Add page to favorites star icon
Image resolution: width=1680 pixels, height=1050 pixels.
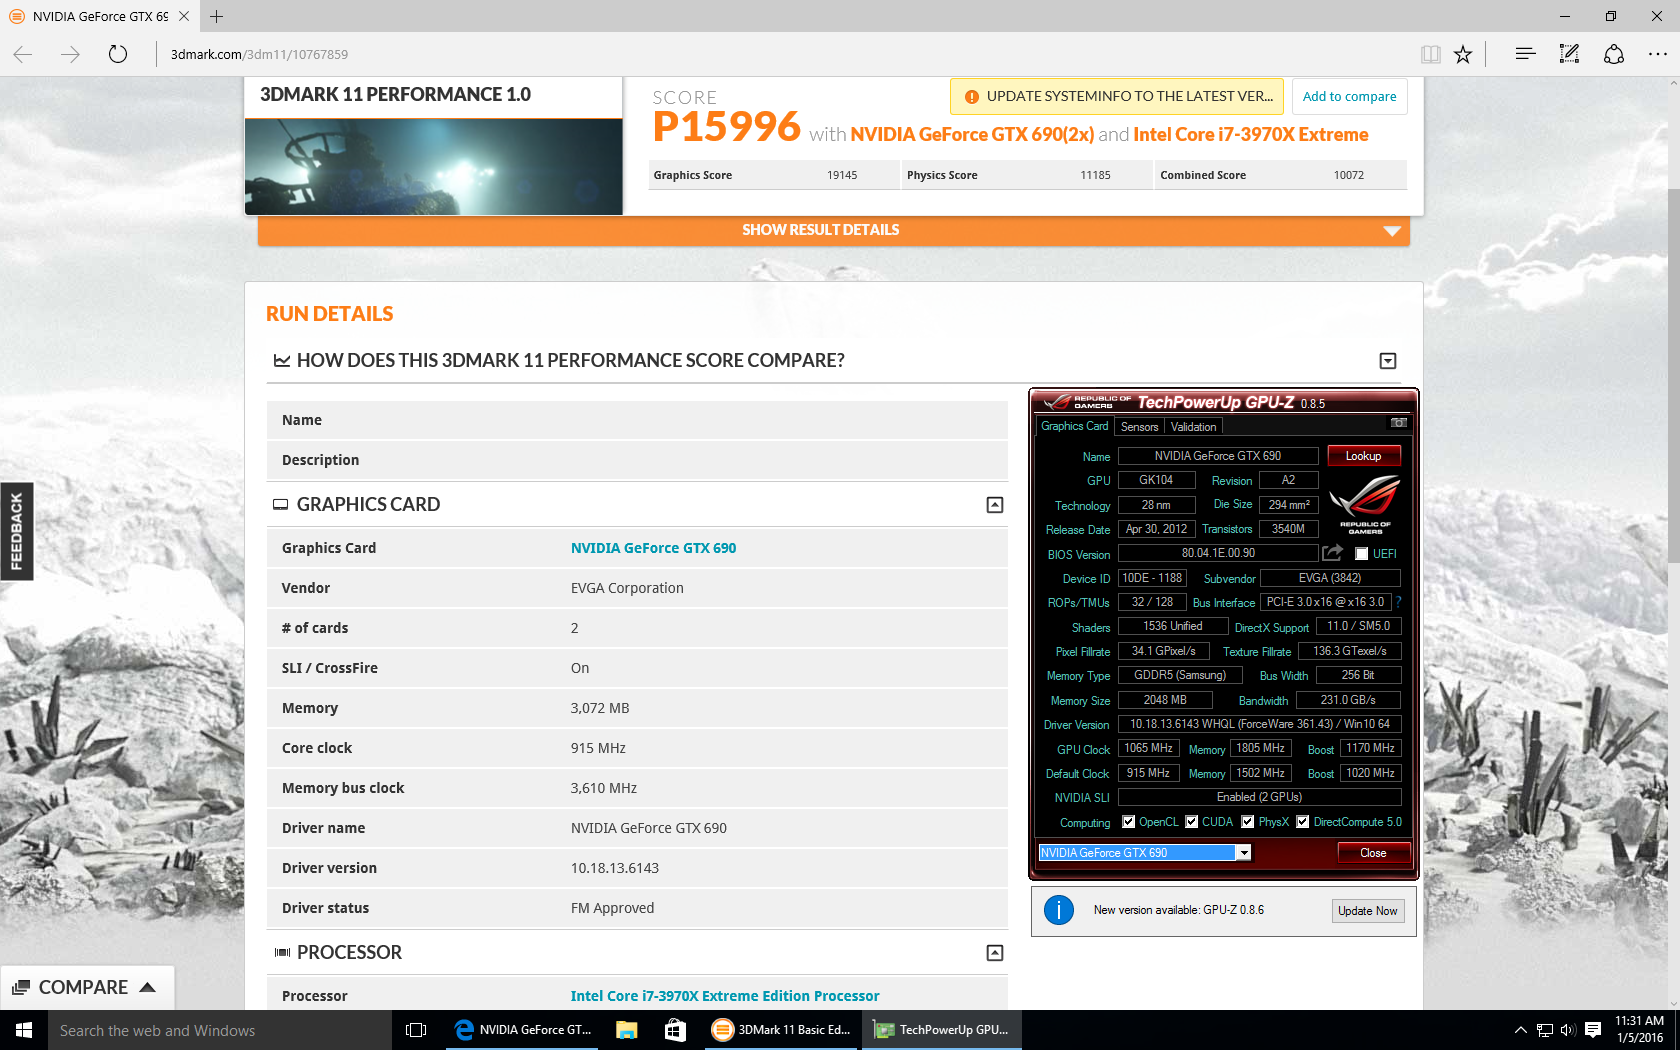1463,54
